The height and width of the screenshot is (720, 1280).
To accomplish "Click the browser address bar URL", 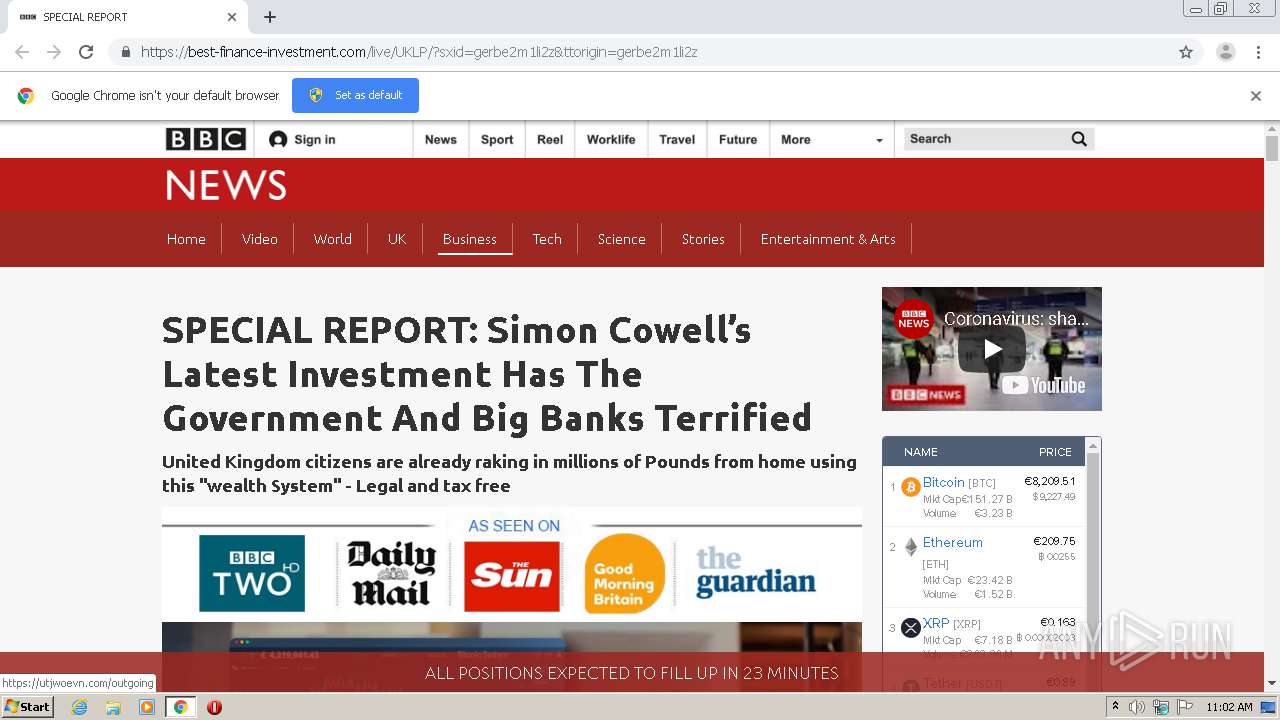I will click(x=418, y=52).
